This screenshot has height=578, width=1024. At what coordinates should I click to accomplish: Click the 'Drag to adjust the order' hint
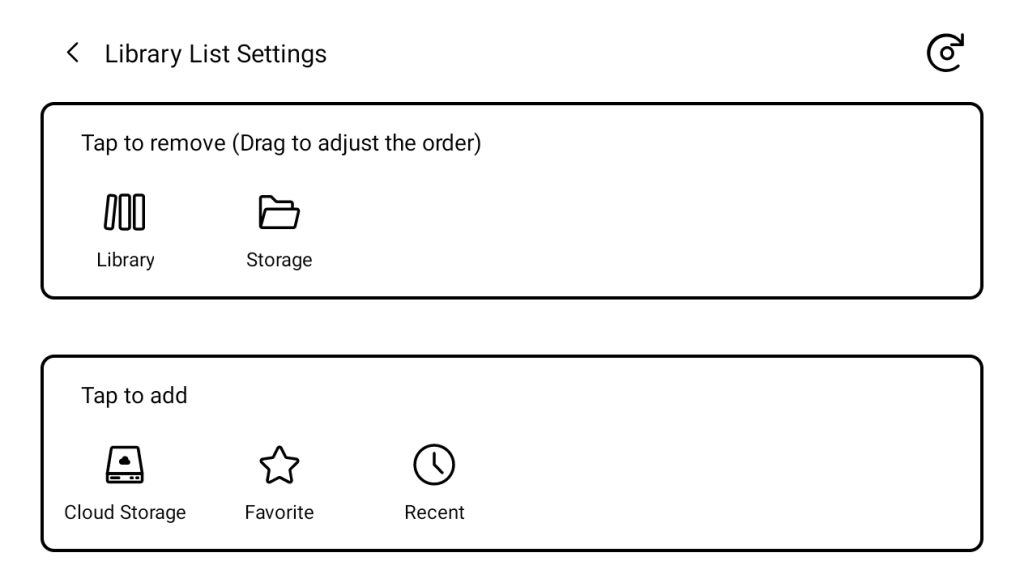click(358, 144)
